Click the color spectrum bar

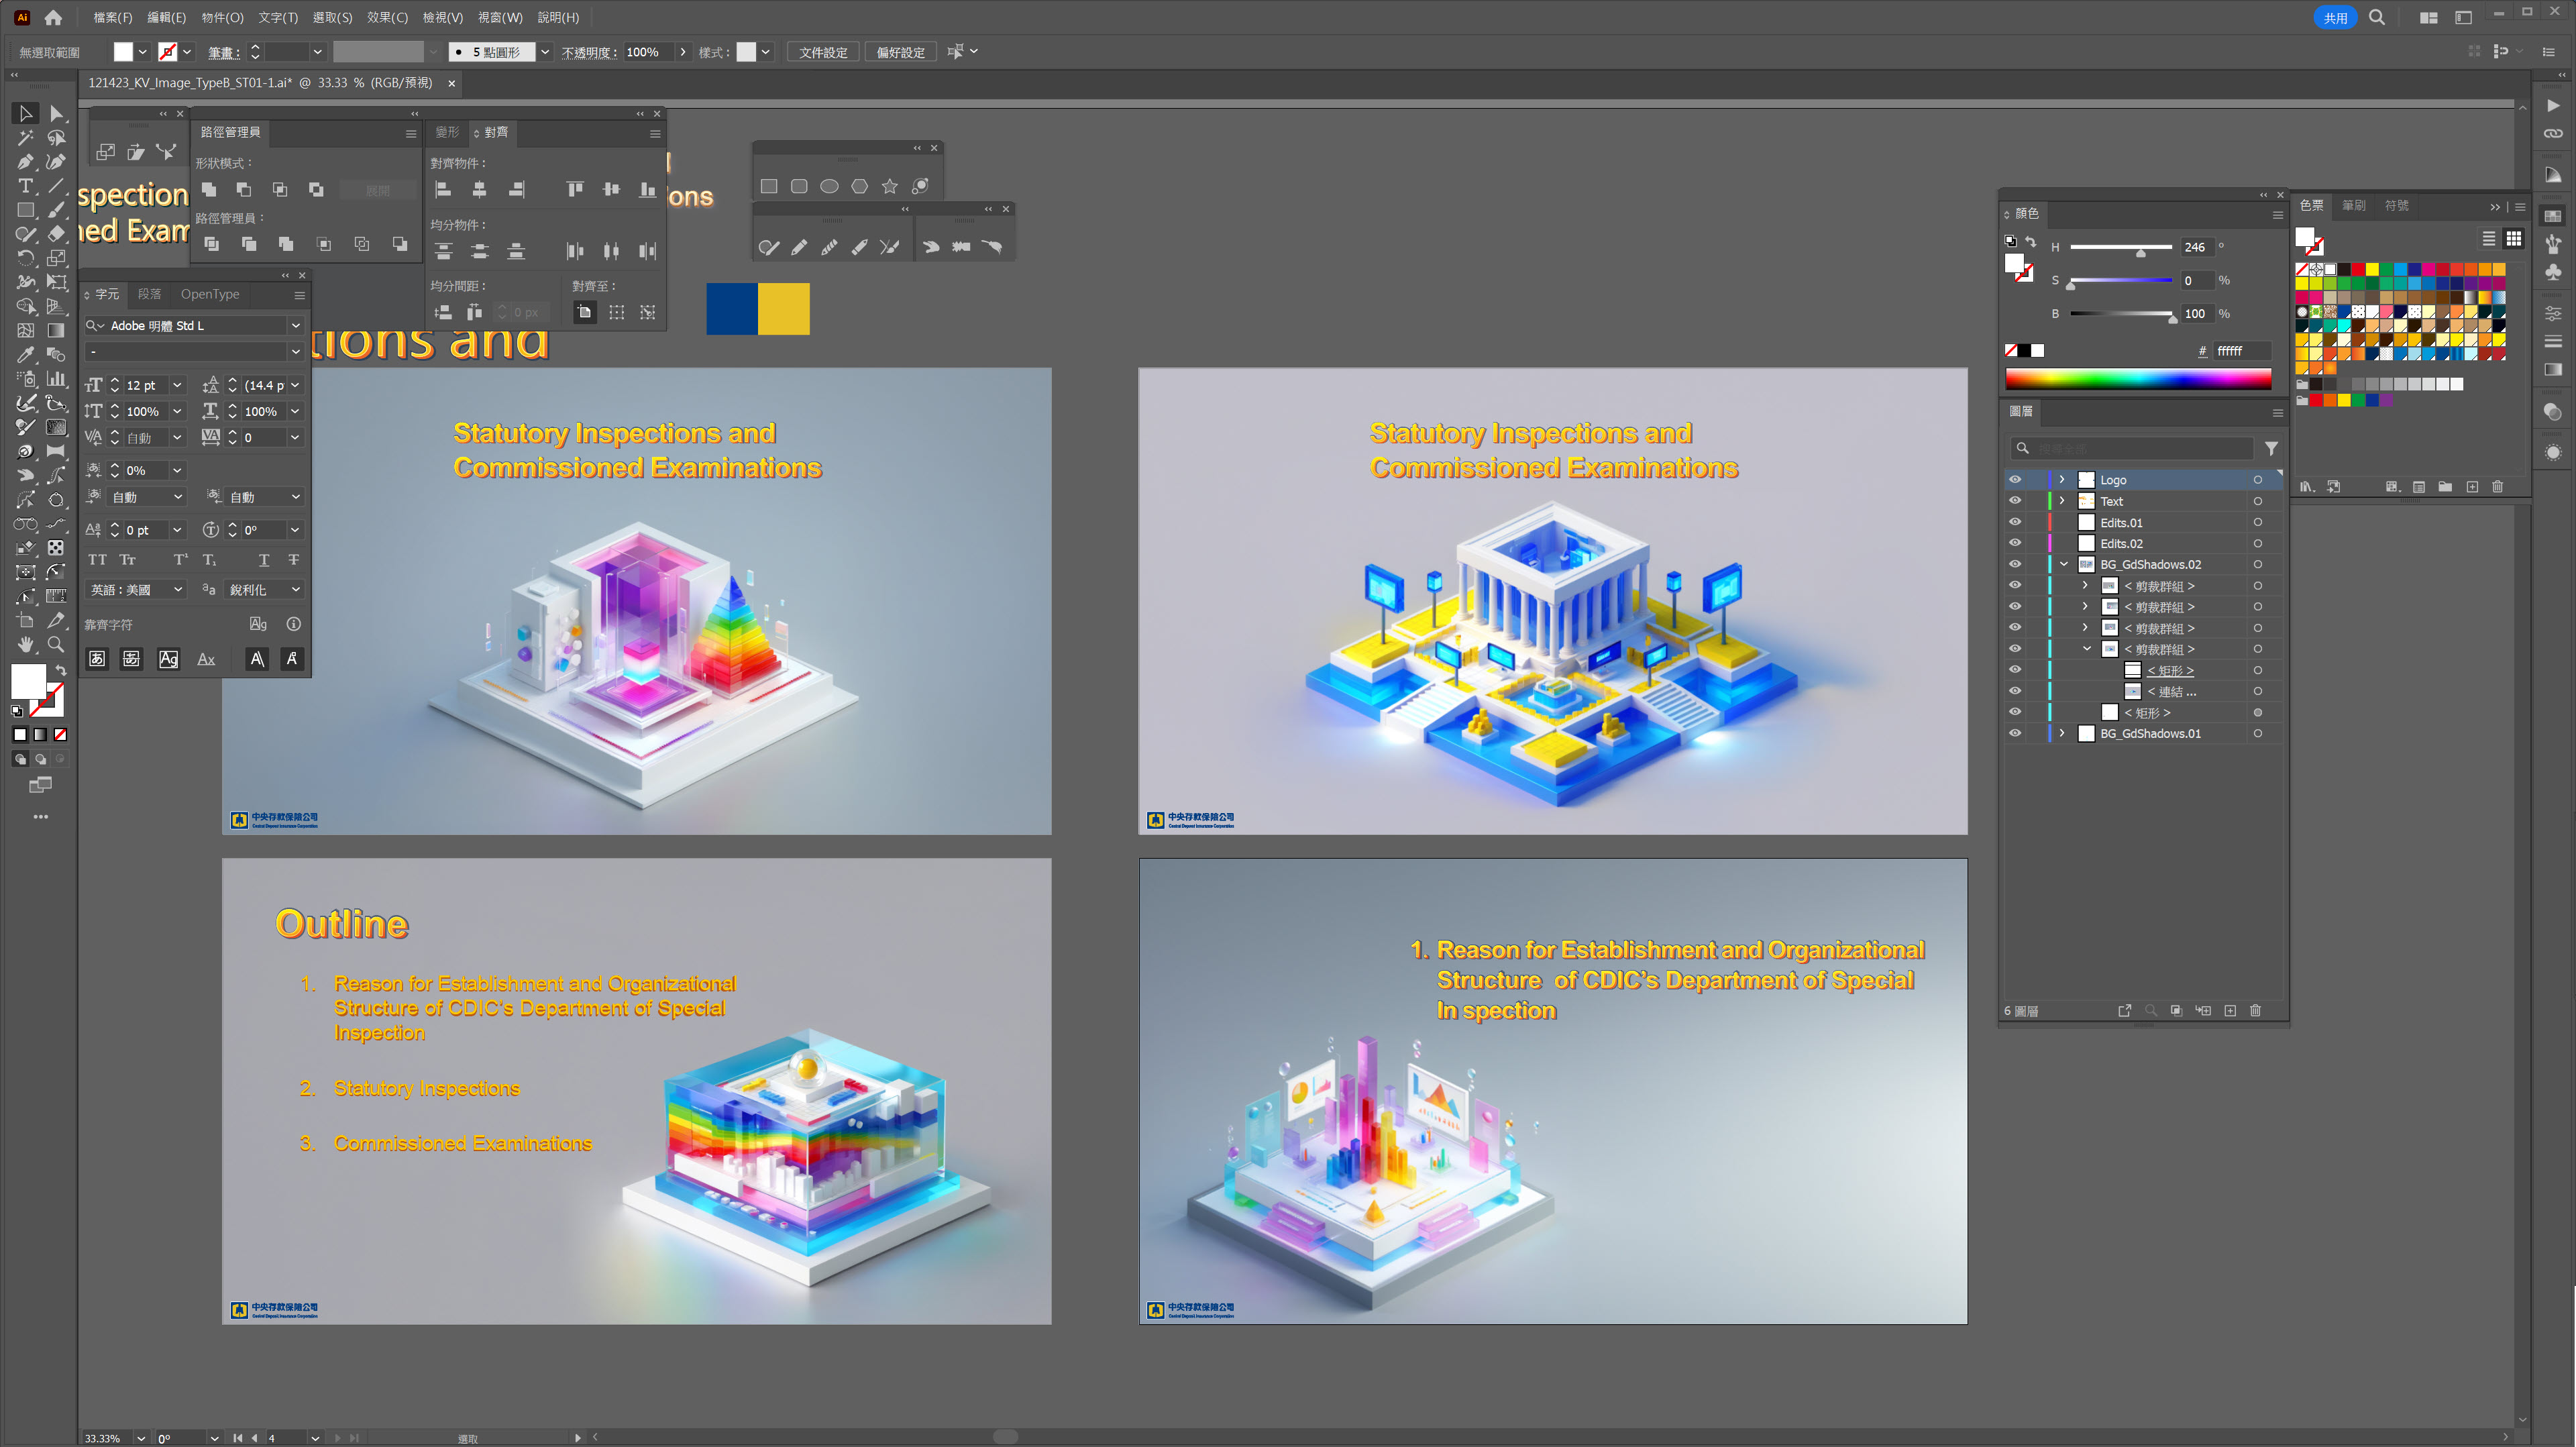tap(2137, 379)
